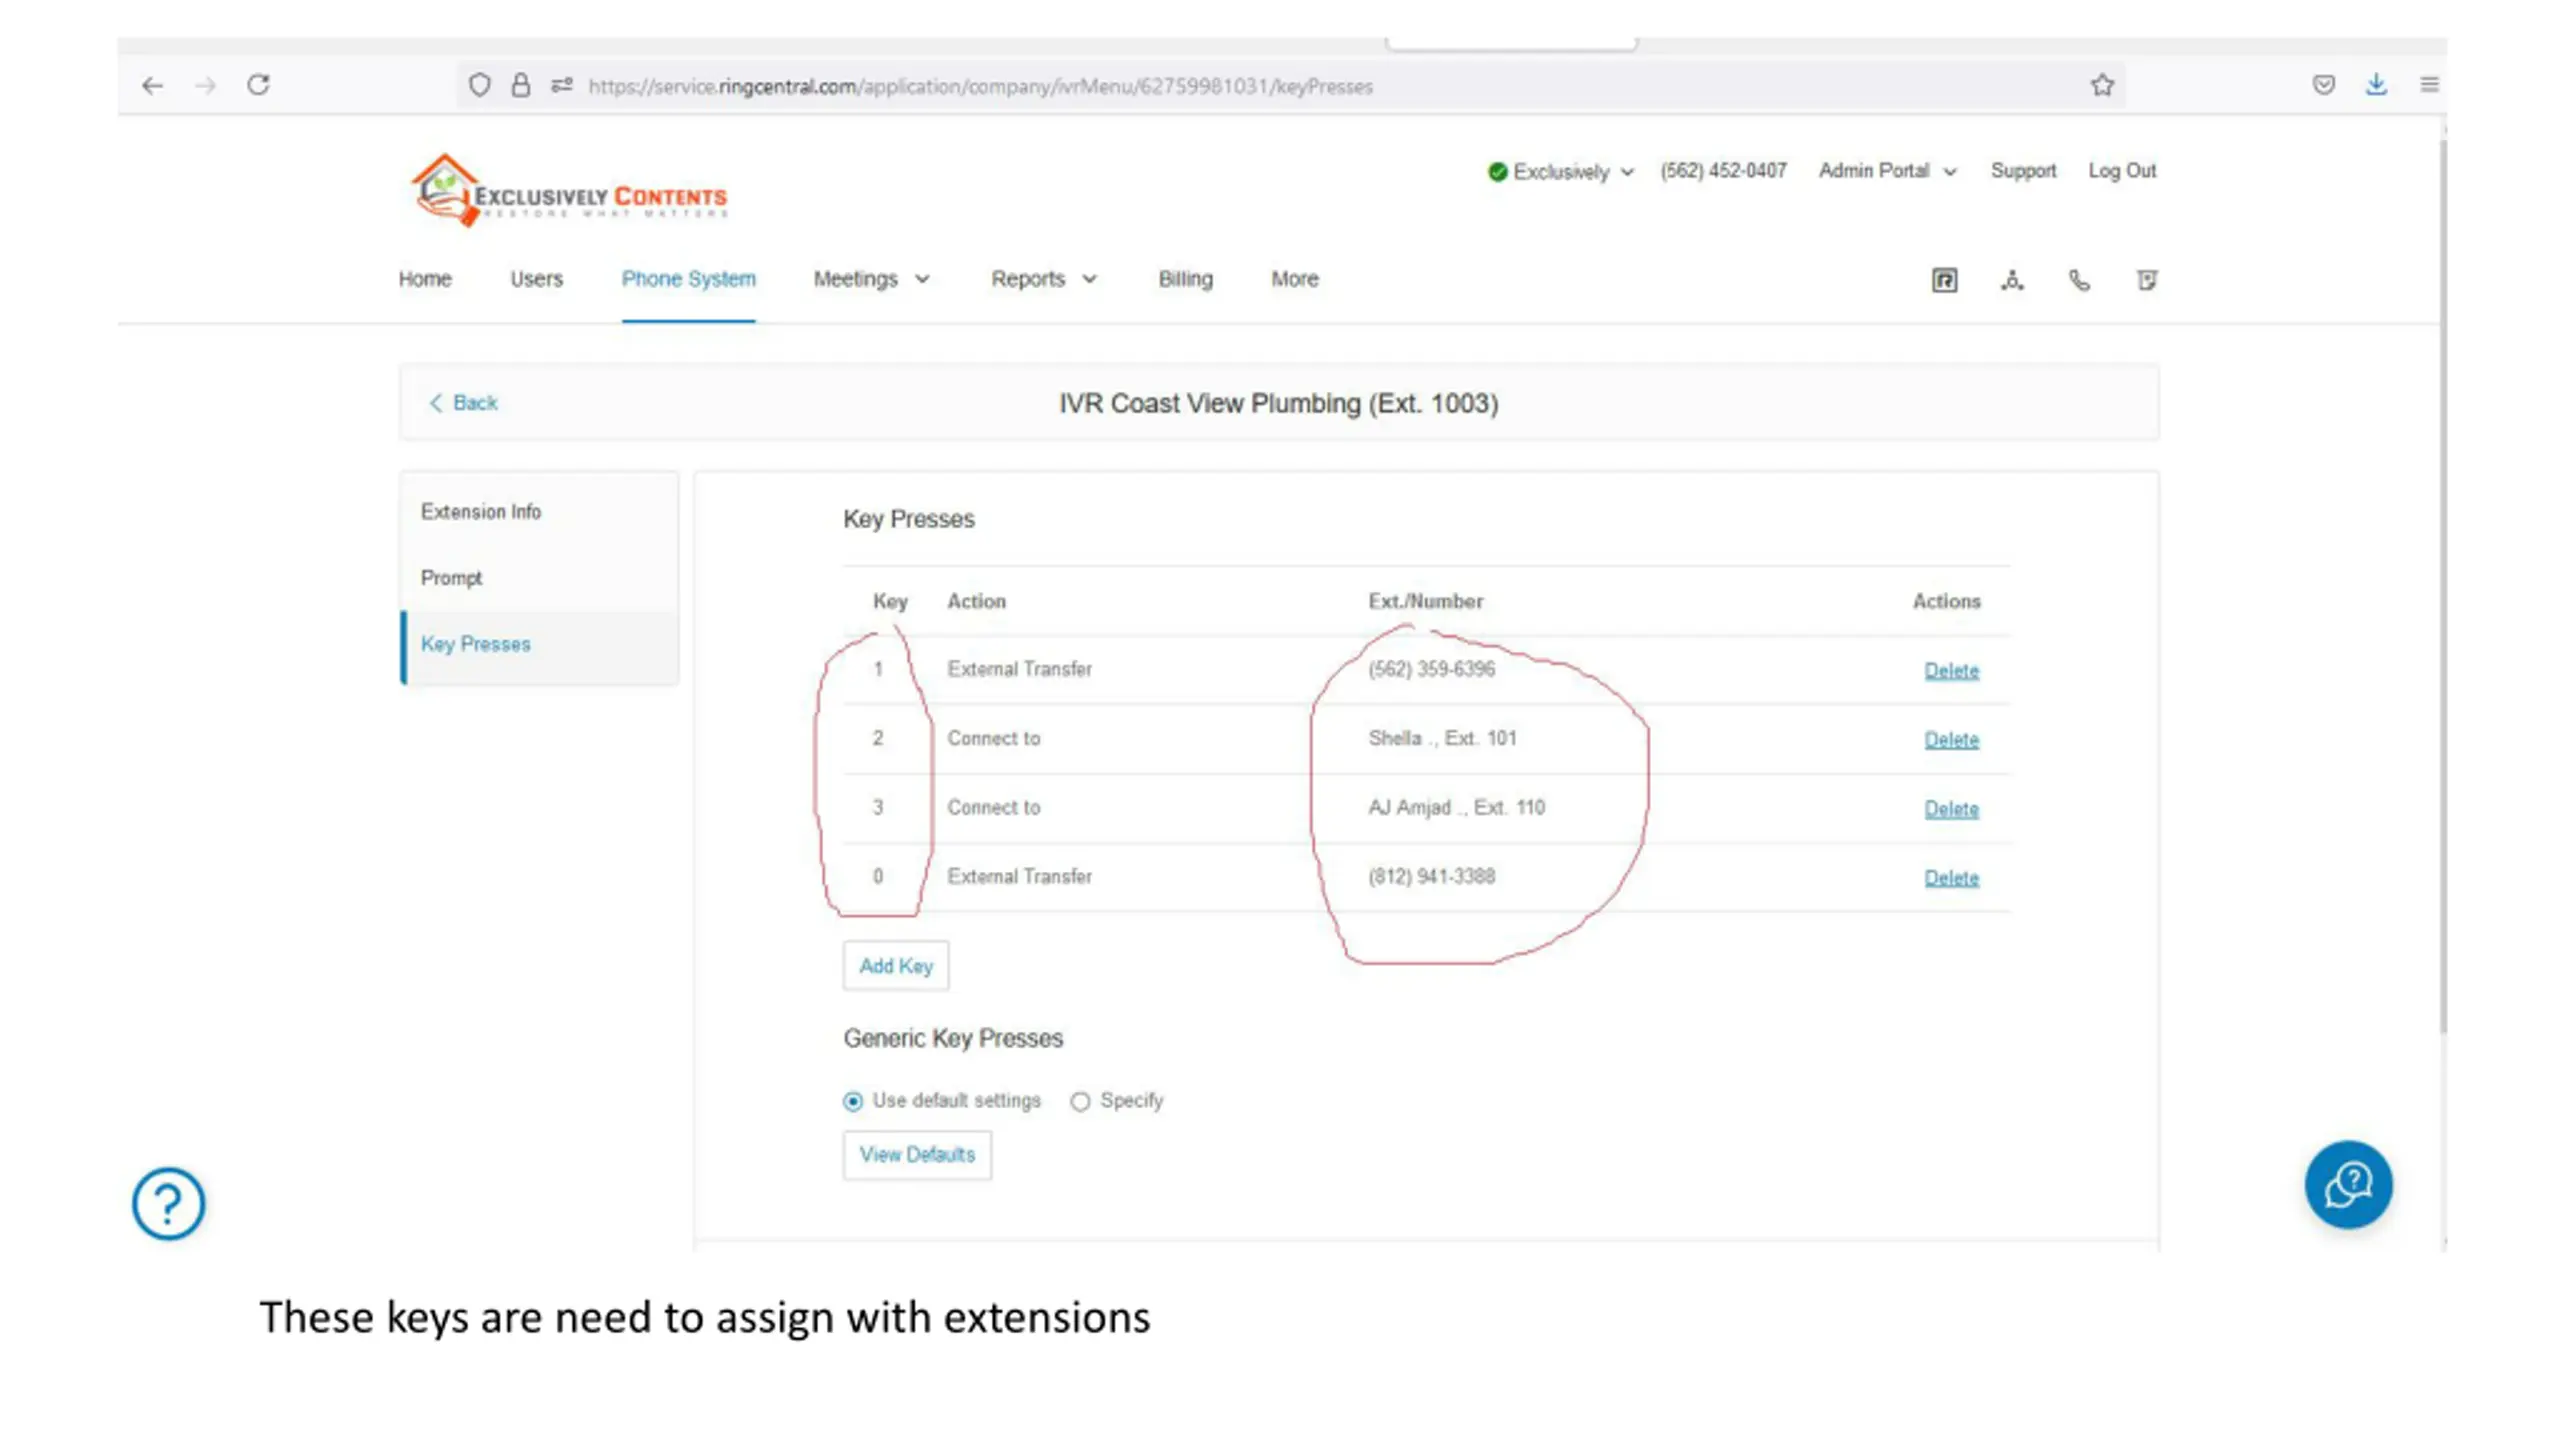Click the RingCentral app icon in nav bar
Image resolution: width=2560 pixels, height=1440 pixels.
point(1944,280)
